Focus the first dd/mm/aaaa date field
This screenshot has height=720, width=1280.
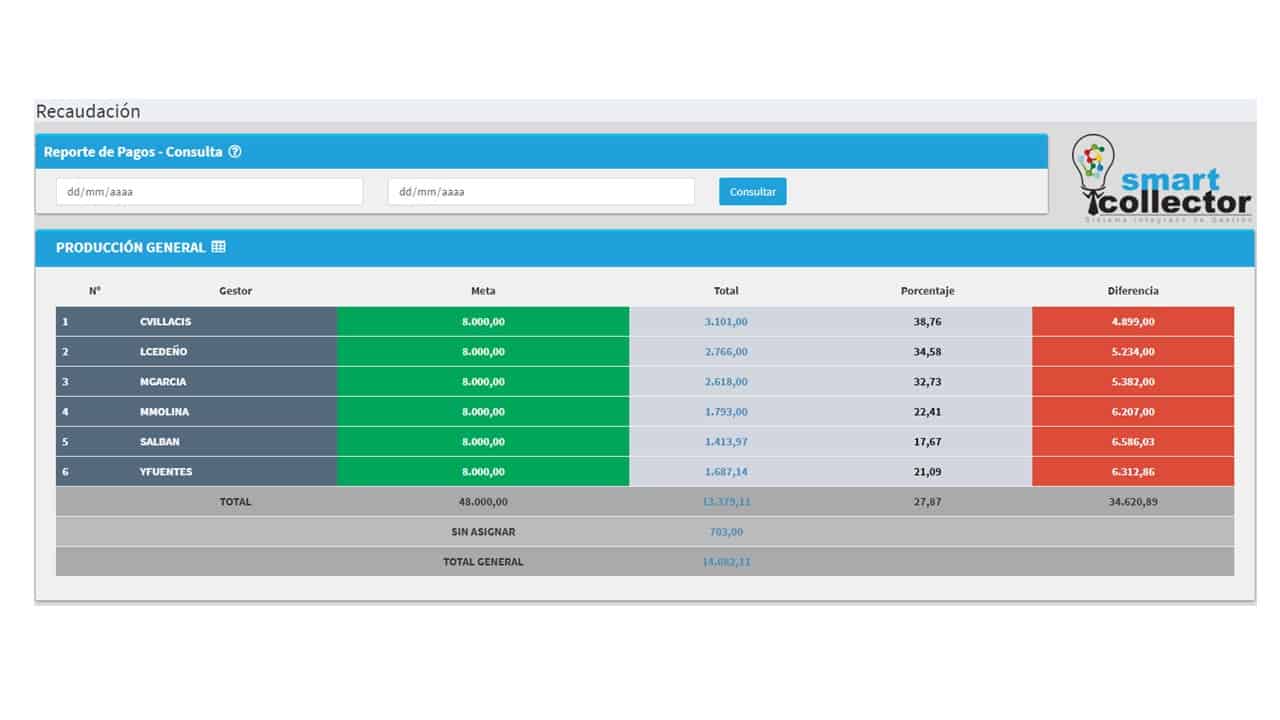tap(209, 191)
